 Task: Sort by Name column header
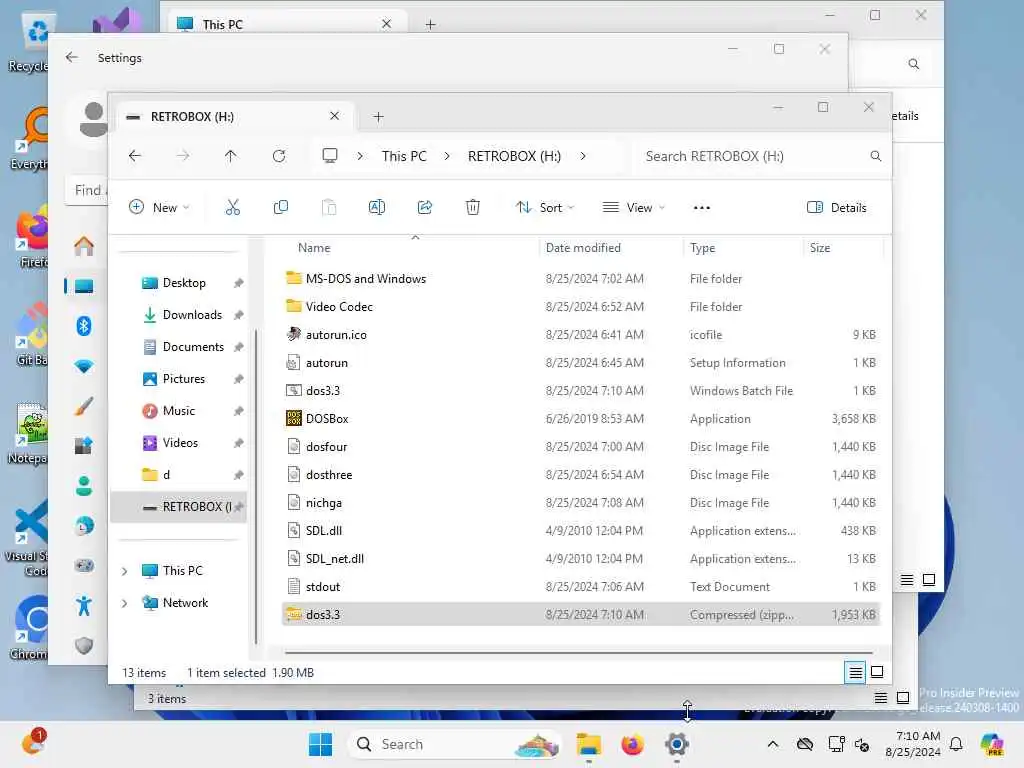point(314,248)
